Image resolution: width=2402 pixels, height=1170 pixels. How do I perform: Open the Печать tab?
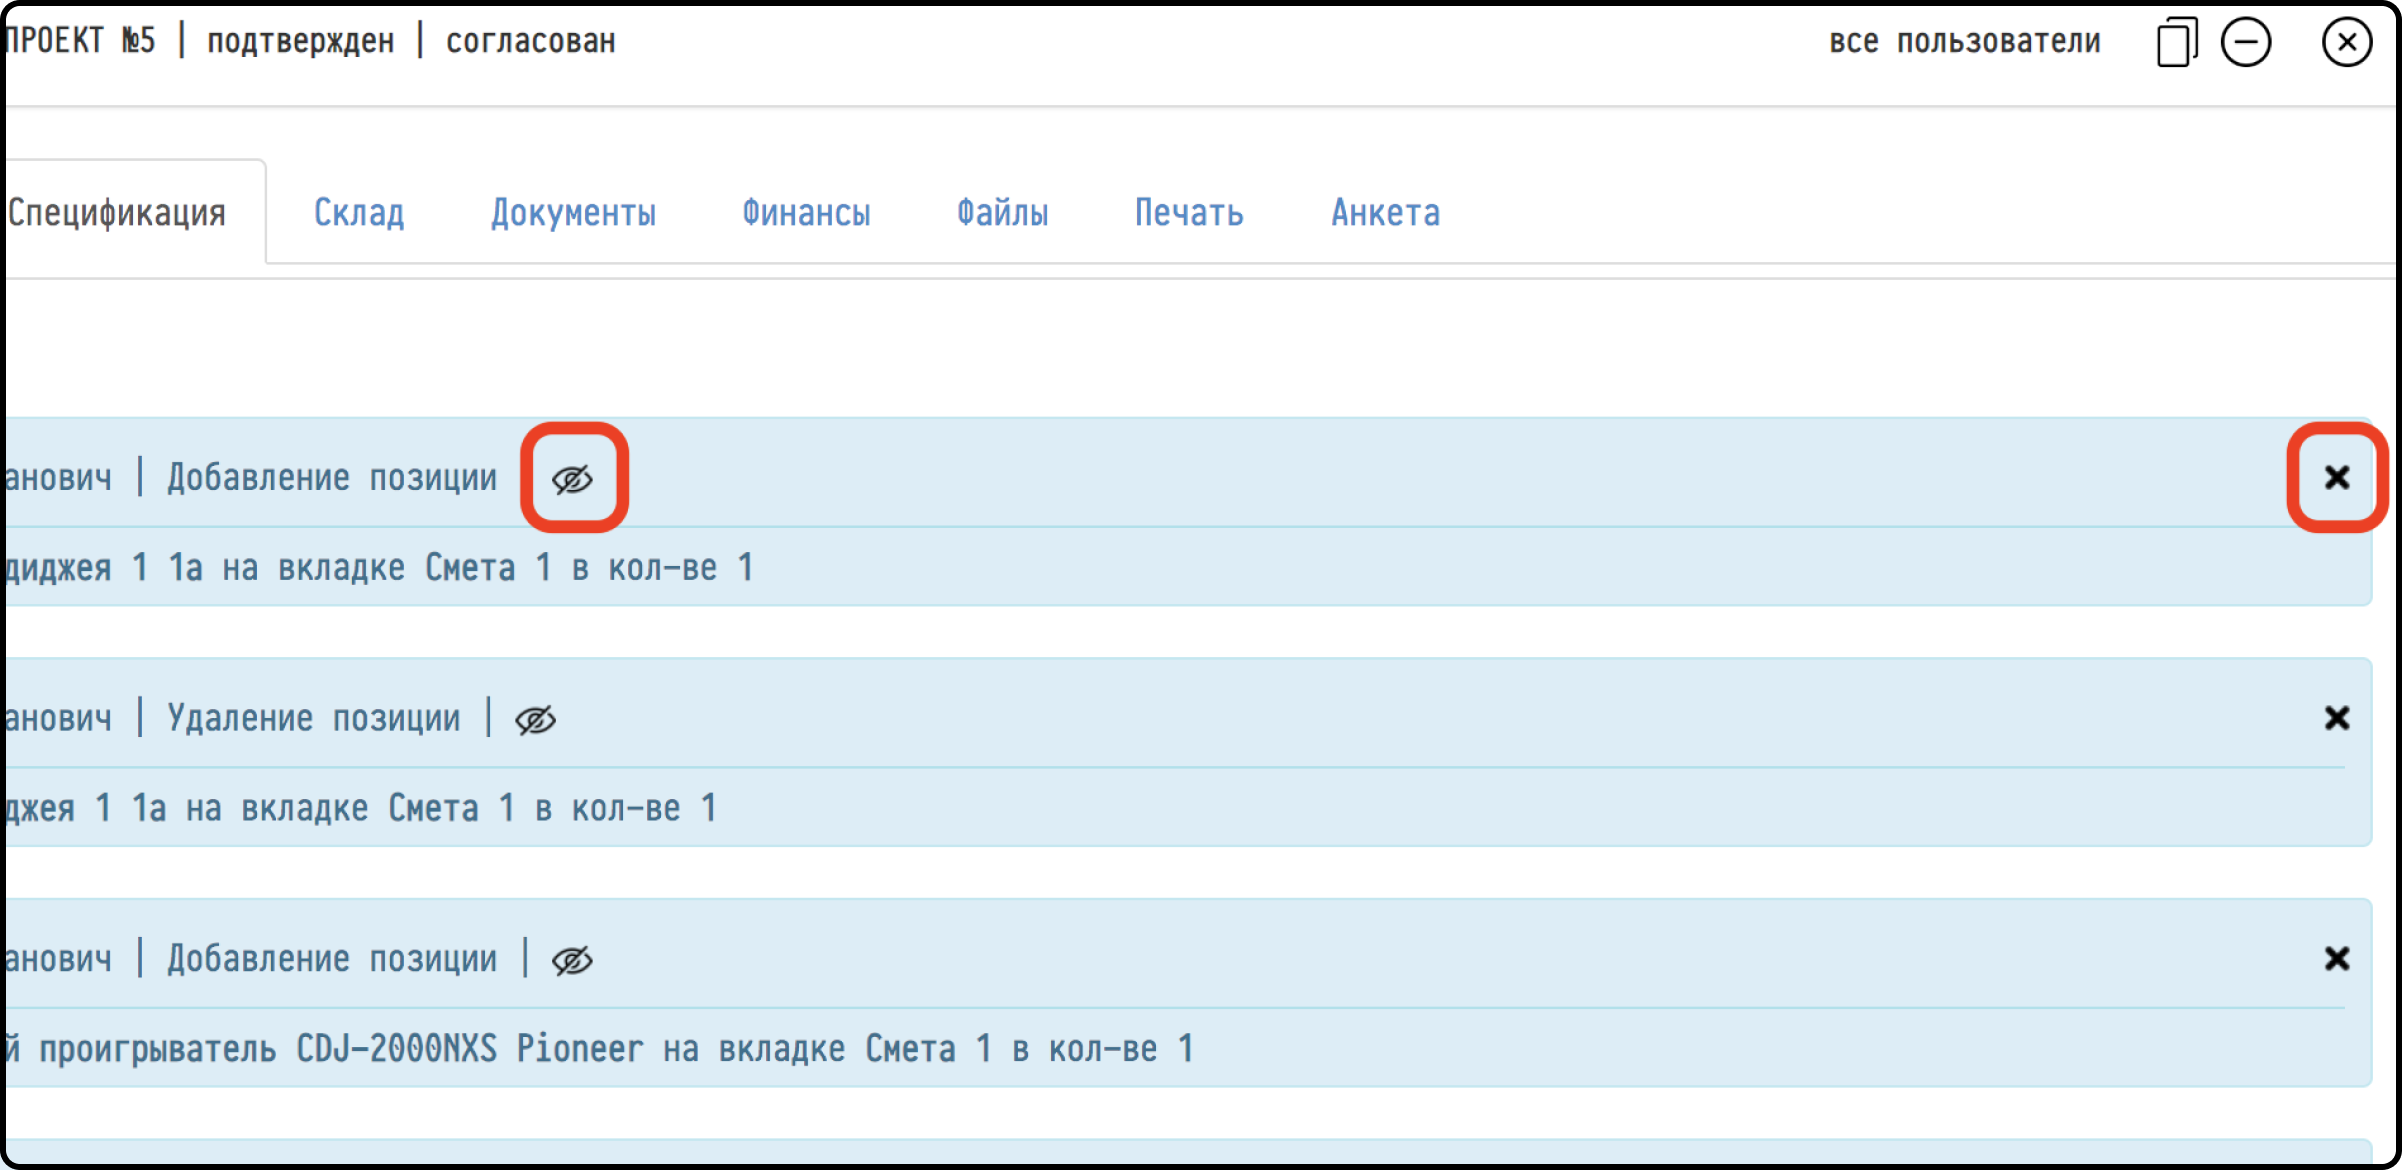1189,213
